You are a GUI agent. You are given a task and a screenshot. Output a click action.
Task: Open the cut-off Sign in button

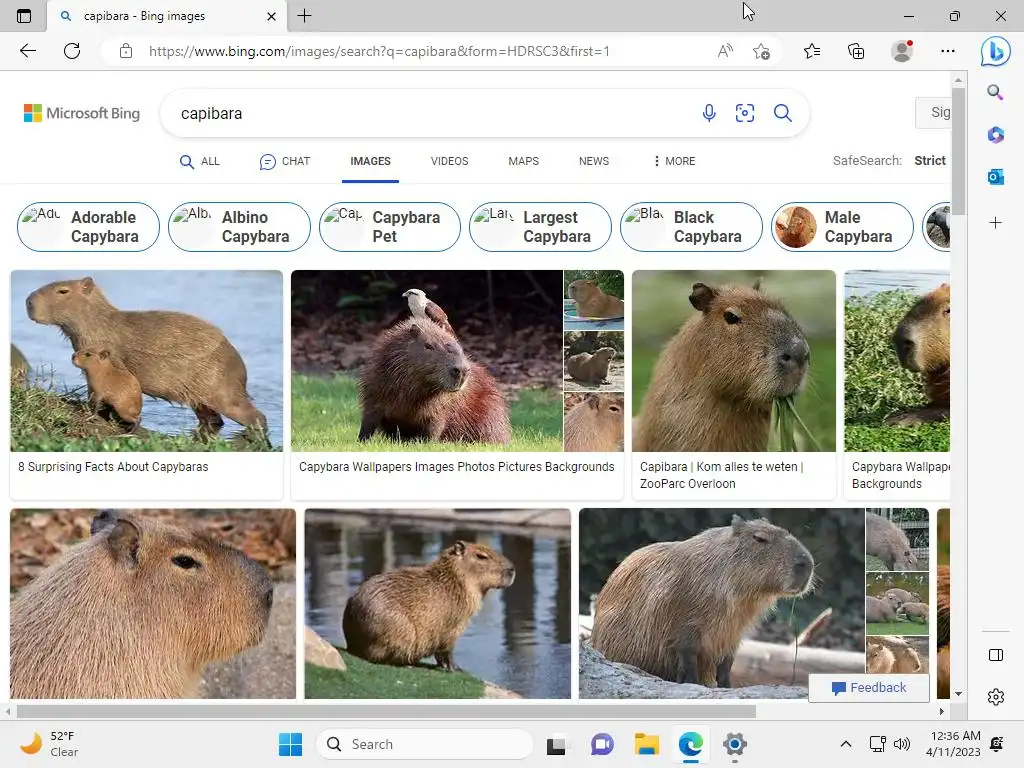click(933, 112)
